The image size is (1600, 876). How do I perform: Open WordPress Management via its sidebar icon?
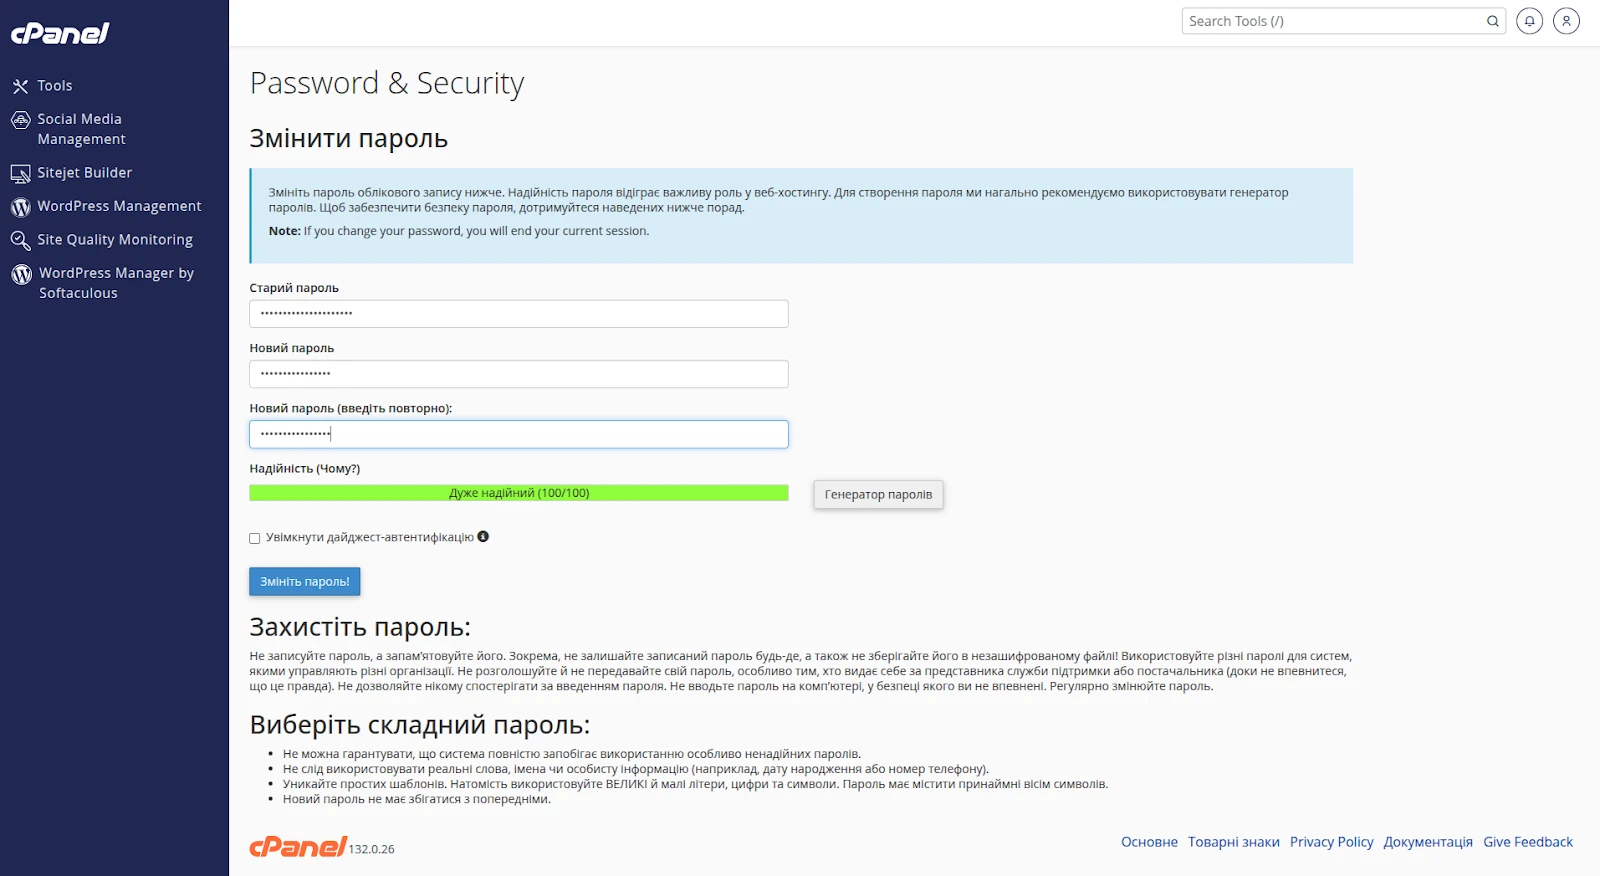[20, 206]
